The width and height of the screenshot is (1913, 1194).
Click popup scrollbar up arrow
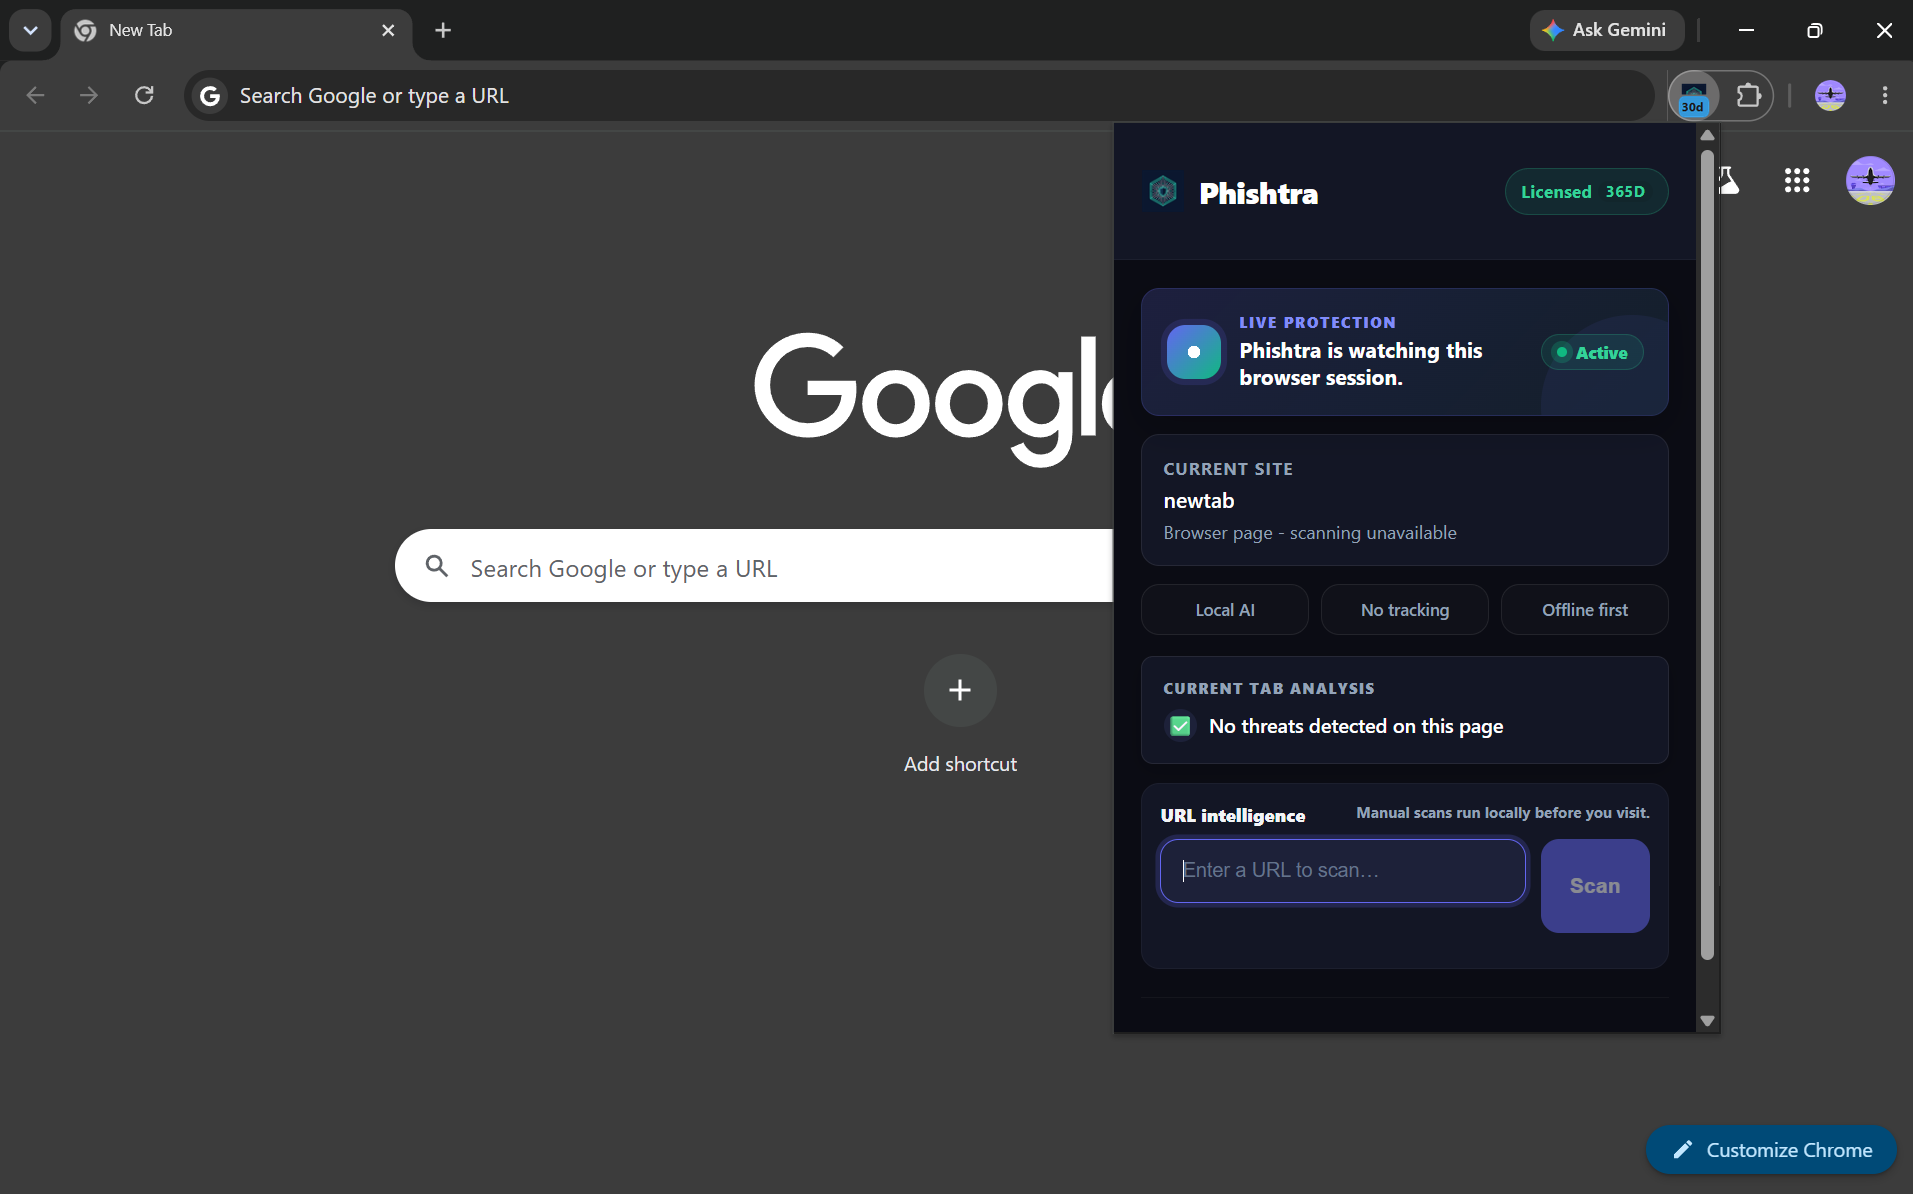coord(1708,135)
